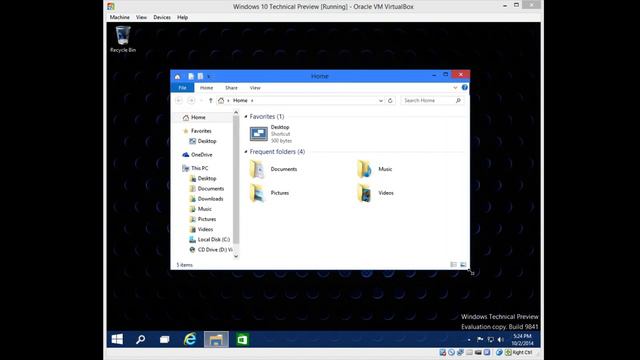The image size is (640, 360).
Task: Click Home in the address bar path
Action: click(x=240, y=100)
